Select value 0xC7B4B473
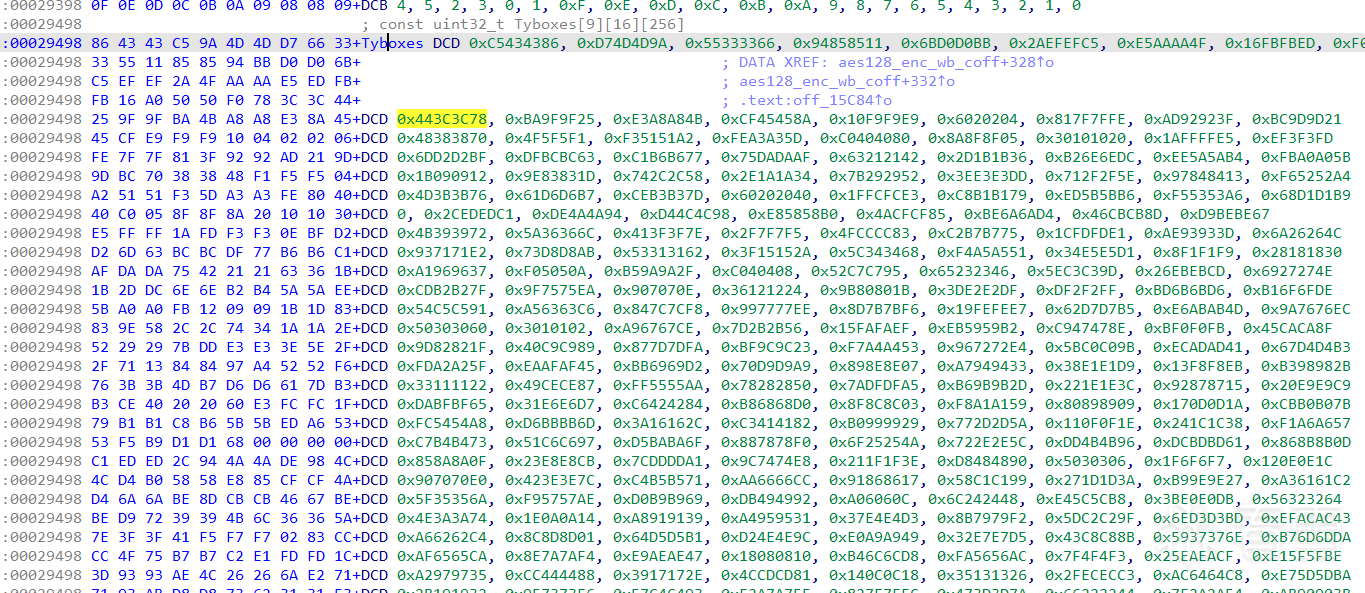This screenshot has width=1365, height=593. 442,443
